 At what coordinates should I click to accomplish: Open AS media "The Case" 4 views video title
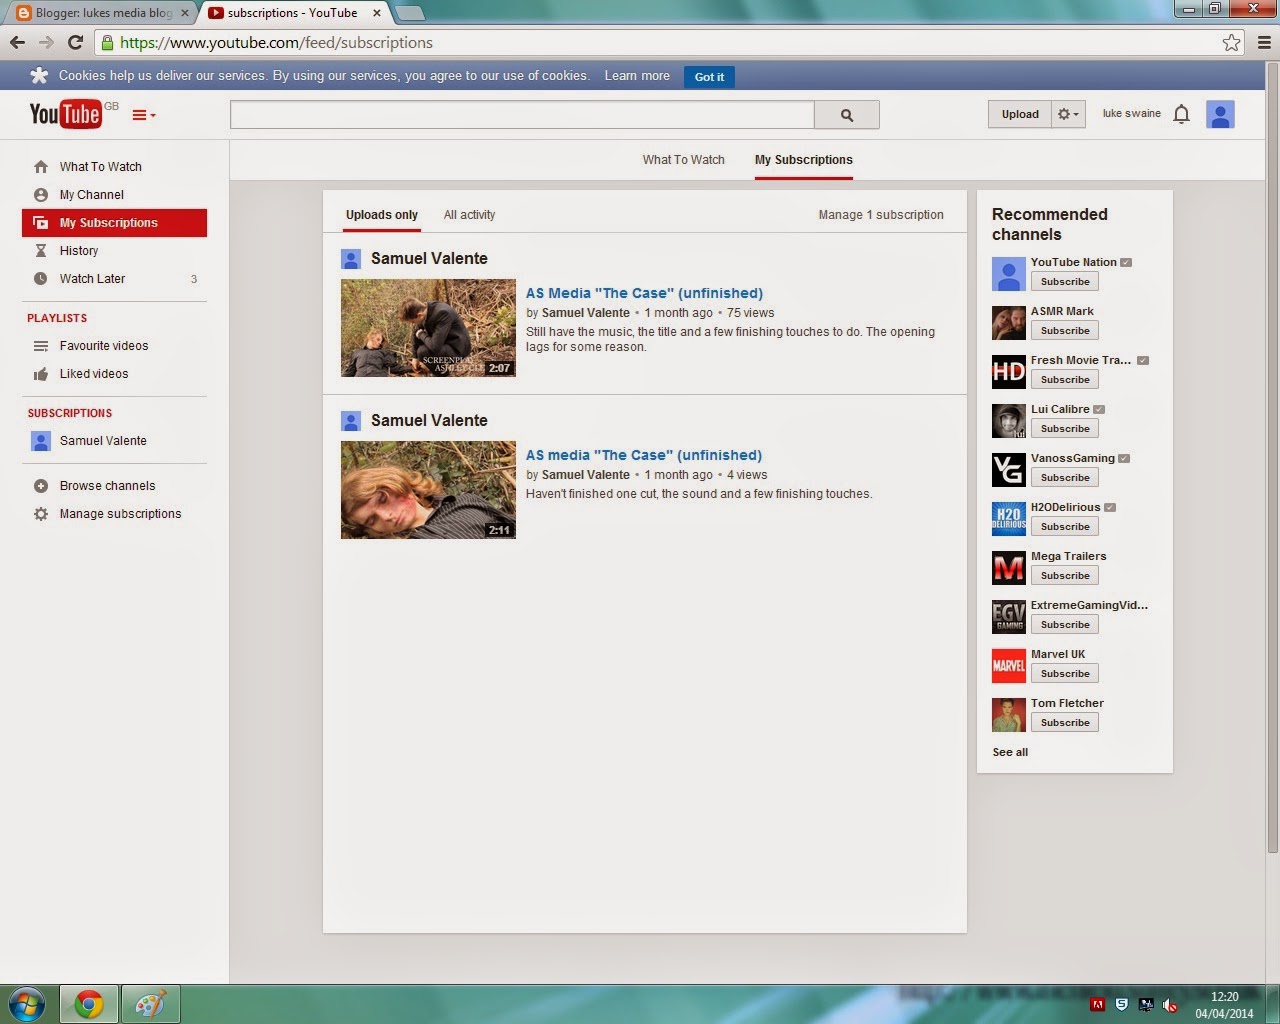click(643, 455)
